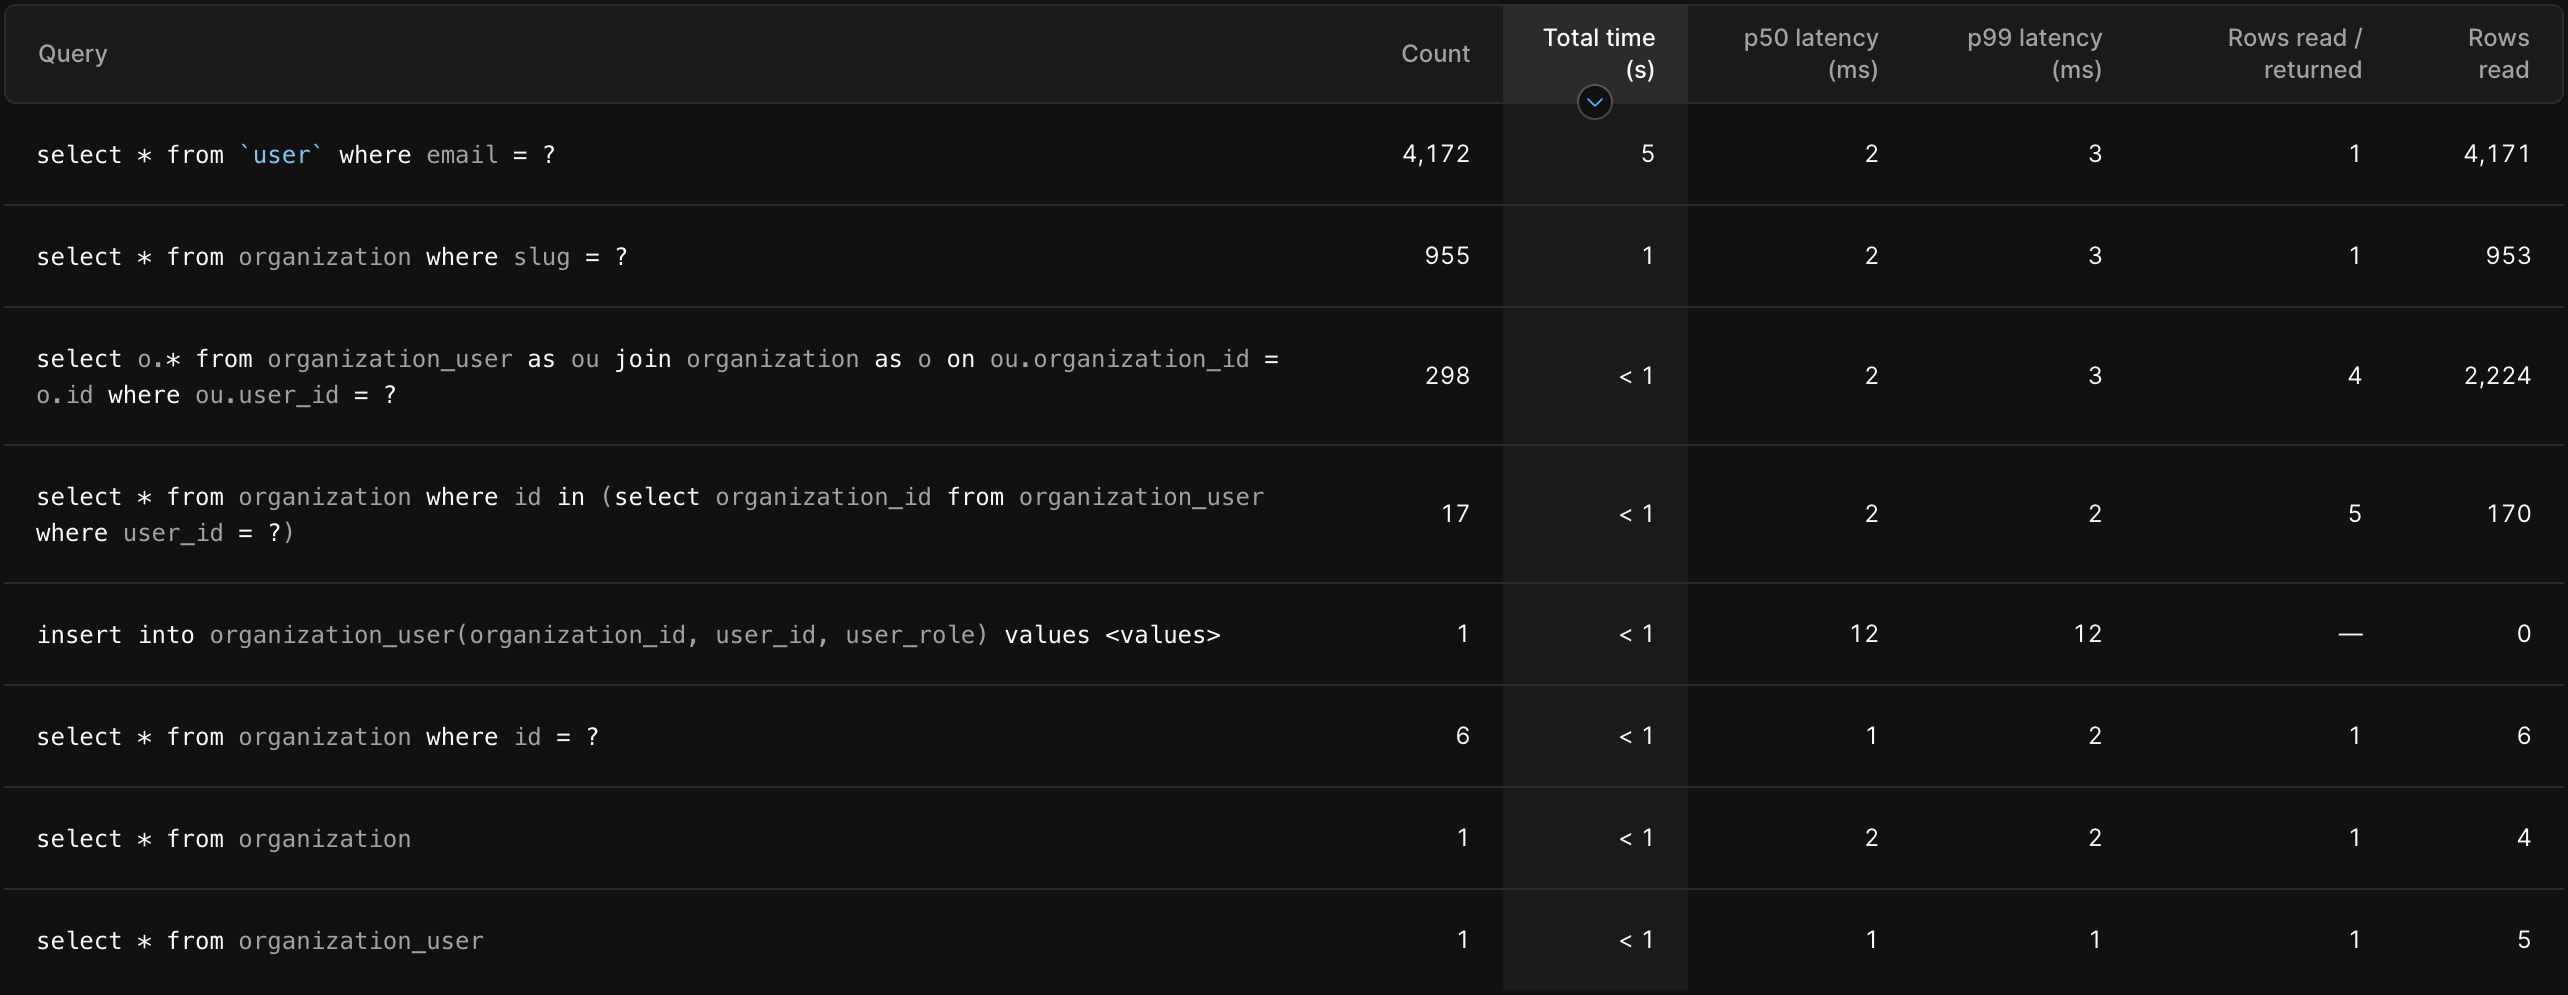Open the select * from organization query
2568x995 pixels.
tap(224, 839)
